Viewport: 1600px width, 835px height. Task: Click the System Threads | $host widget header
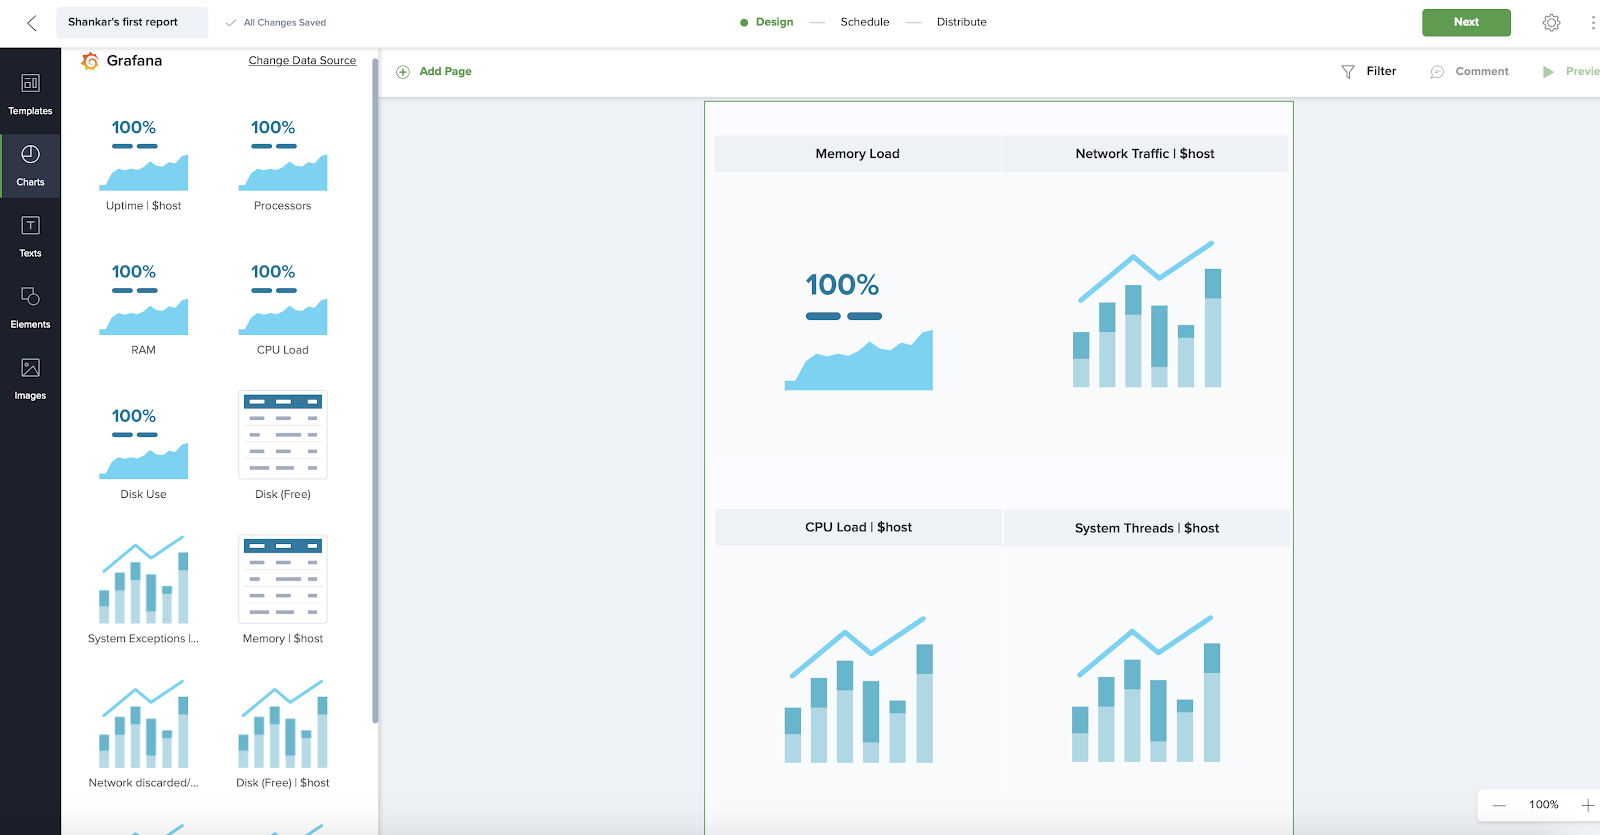pyautogui.click(x=1146, y=528)
